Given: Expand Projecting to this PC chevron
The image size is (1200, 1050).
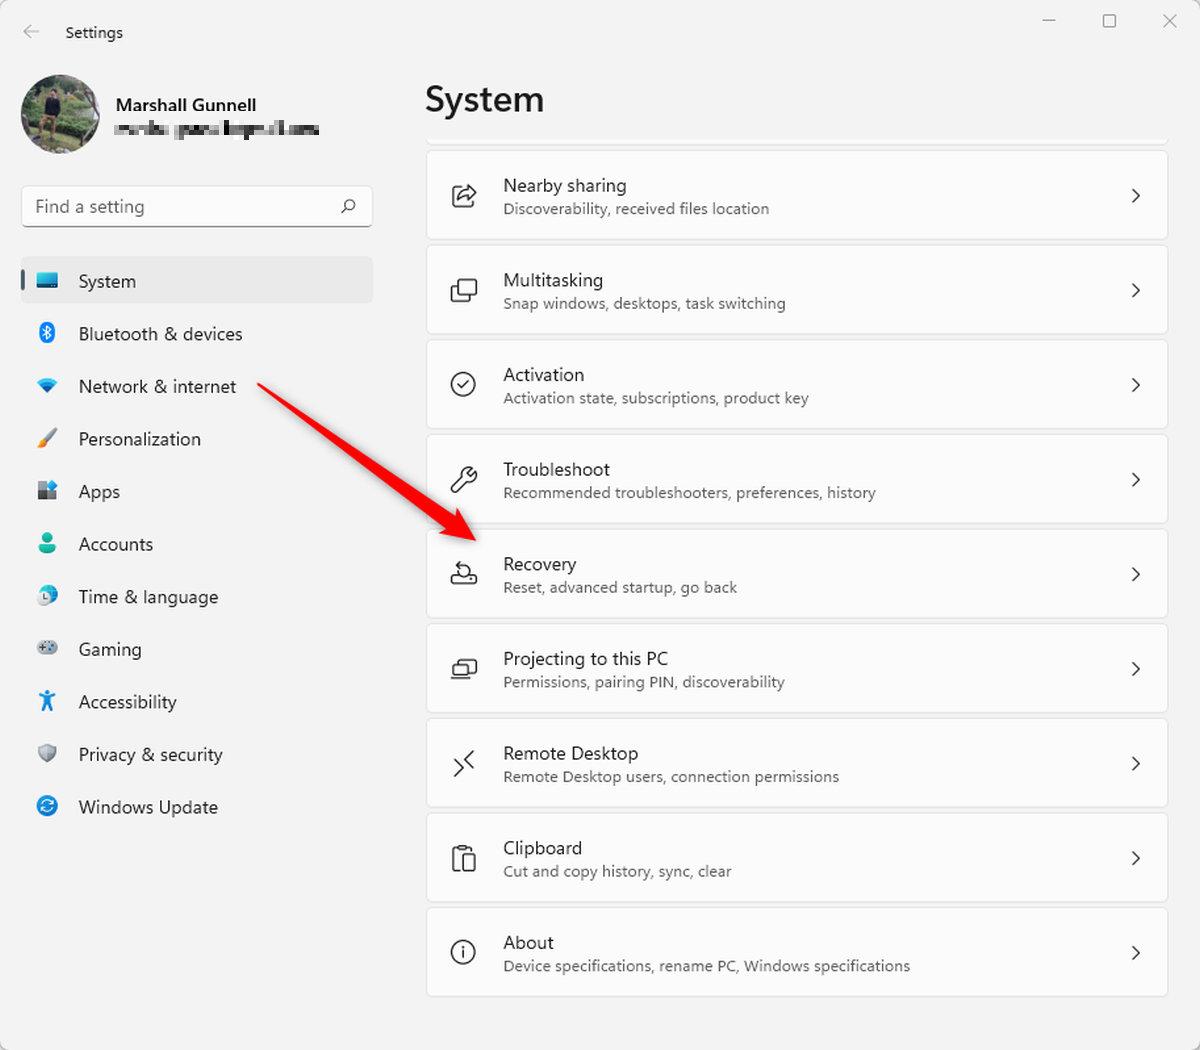Looking at the screenshot, I should click(x=1135, y=669).
